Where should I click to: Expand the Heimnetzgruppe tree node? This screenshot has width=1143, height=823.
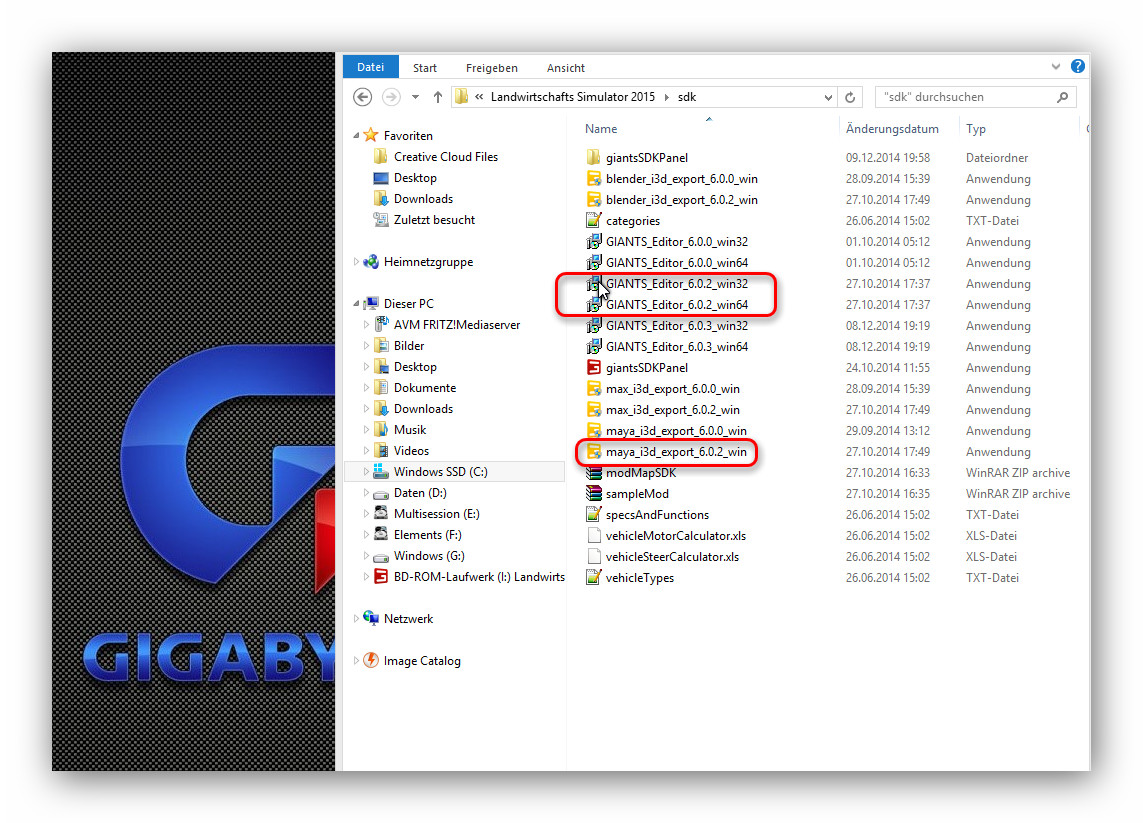click(356, 262)
